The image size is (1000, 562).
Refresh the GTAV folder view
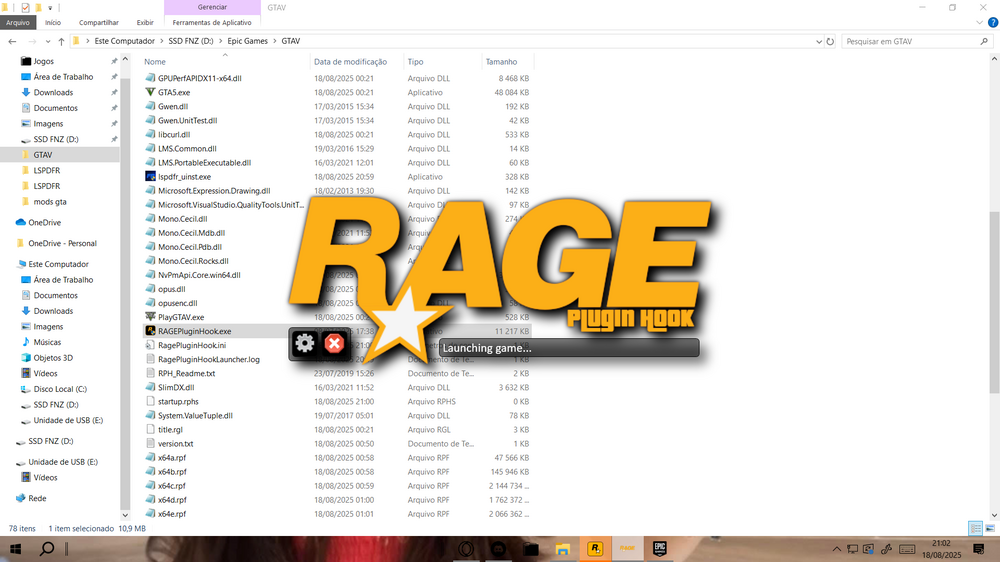pyautogui.click(x=830, y=41)
